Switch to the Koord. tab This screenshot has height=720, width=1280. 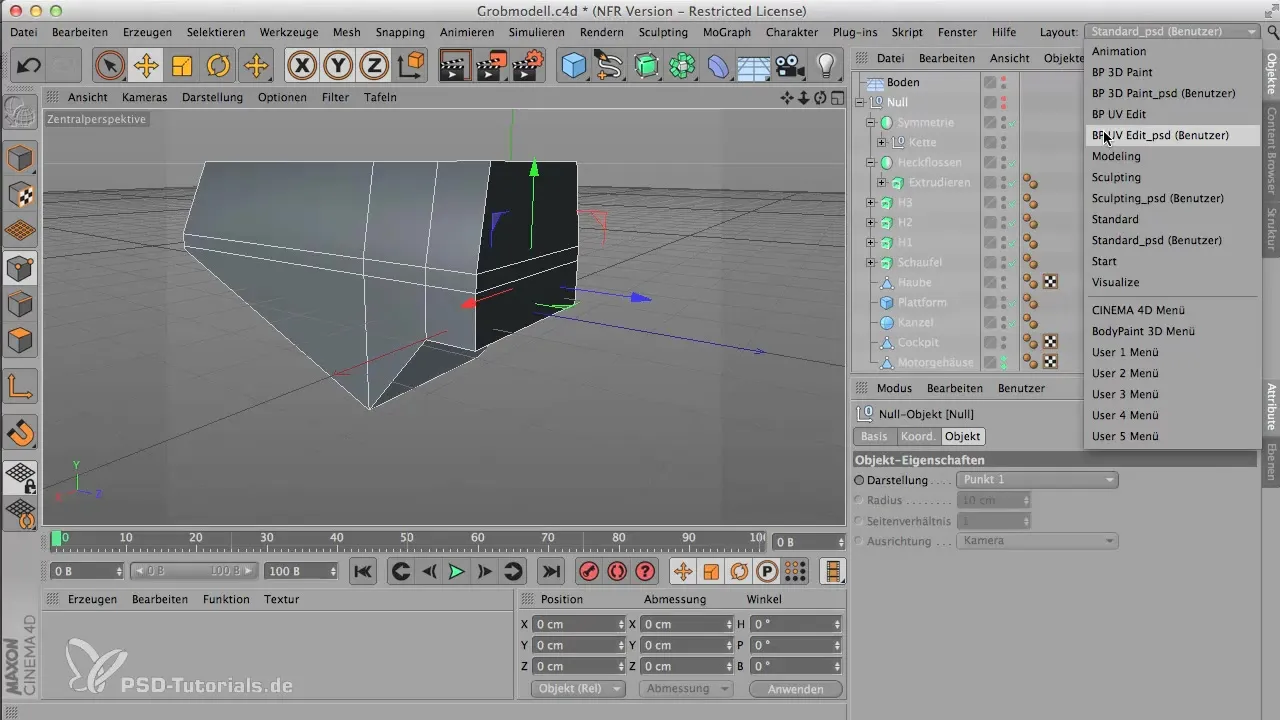point(917,436)
